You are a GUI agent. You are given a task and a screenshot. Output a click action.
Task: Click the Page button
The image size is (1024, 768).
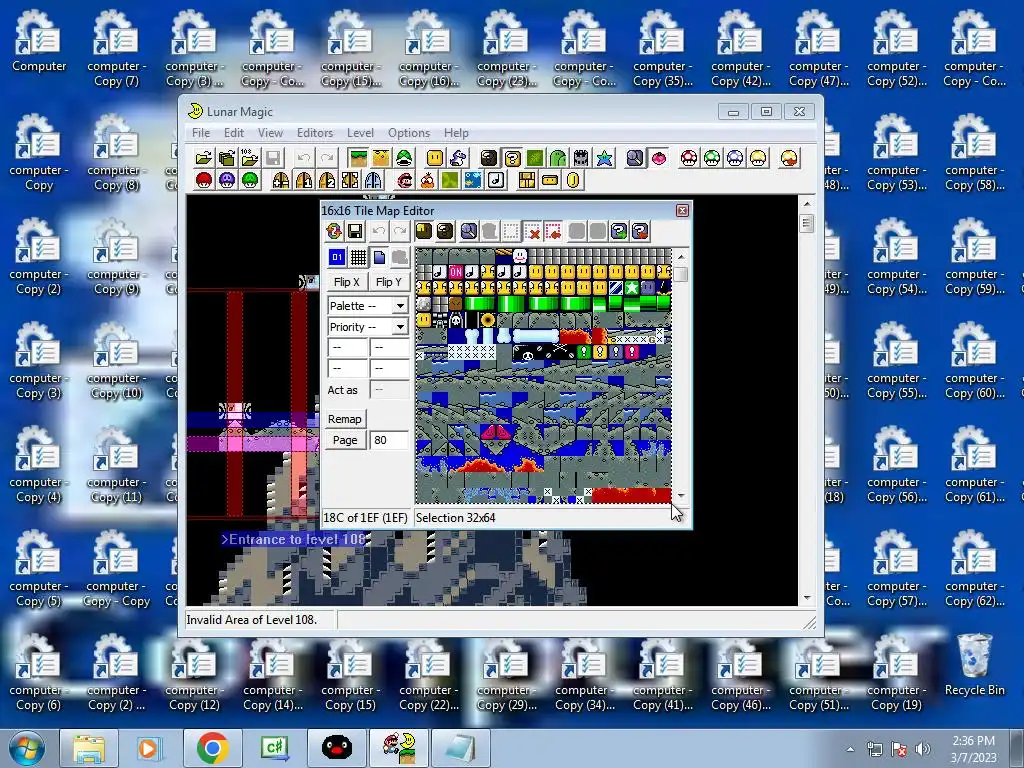pos(345,440)
